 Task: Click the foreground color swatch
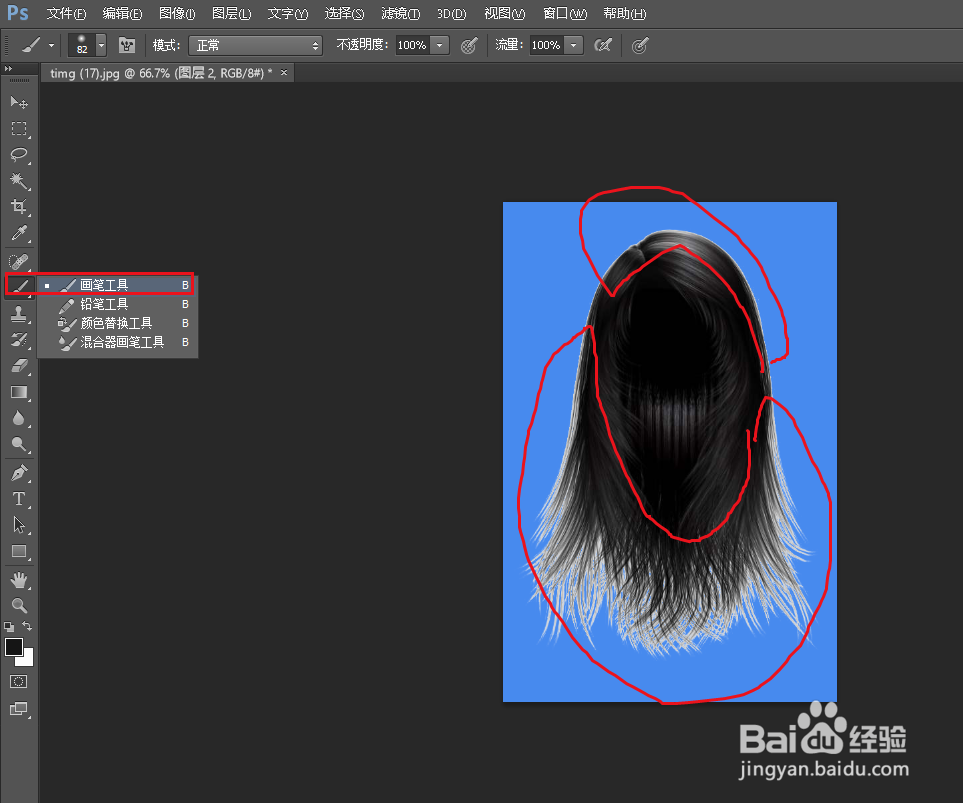coord(14,647)
